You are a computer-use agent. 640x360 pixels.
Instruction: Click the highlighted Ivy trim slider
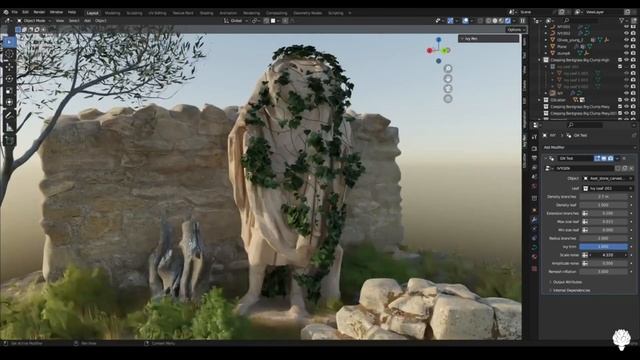point(604,247)
